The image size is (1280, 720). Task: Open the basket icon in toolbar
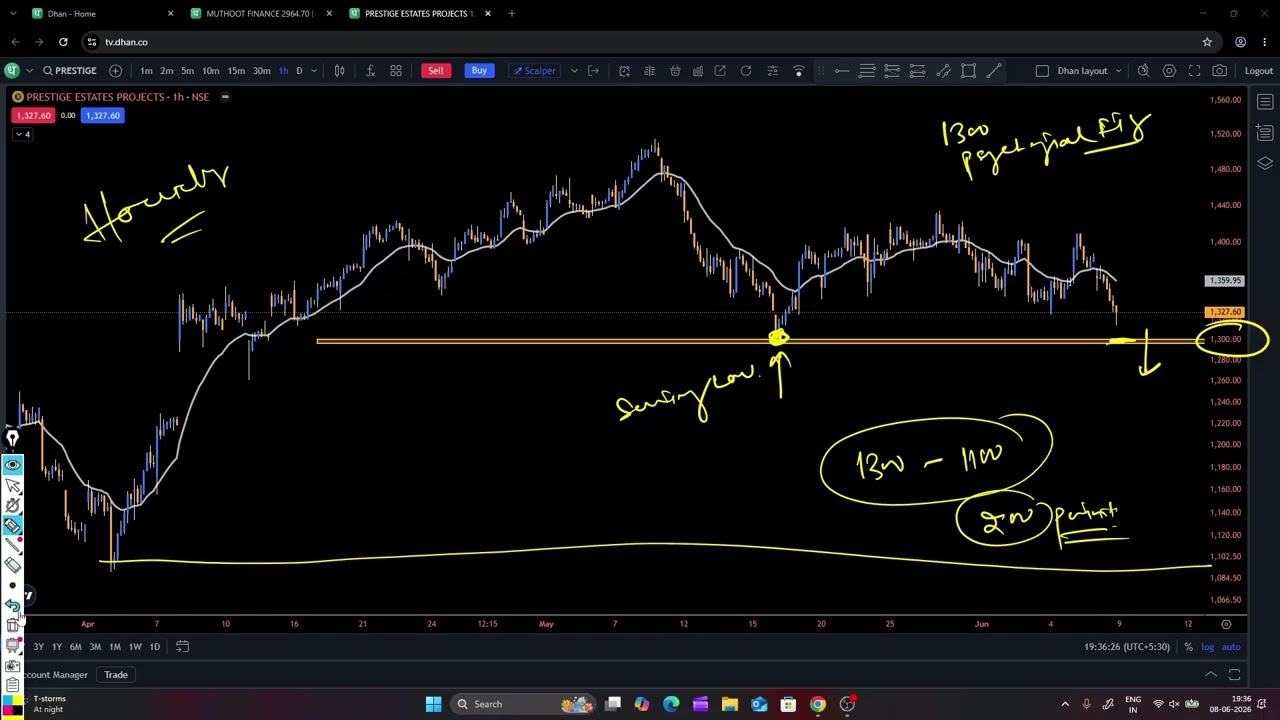[675, 71]
